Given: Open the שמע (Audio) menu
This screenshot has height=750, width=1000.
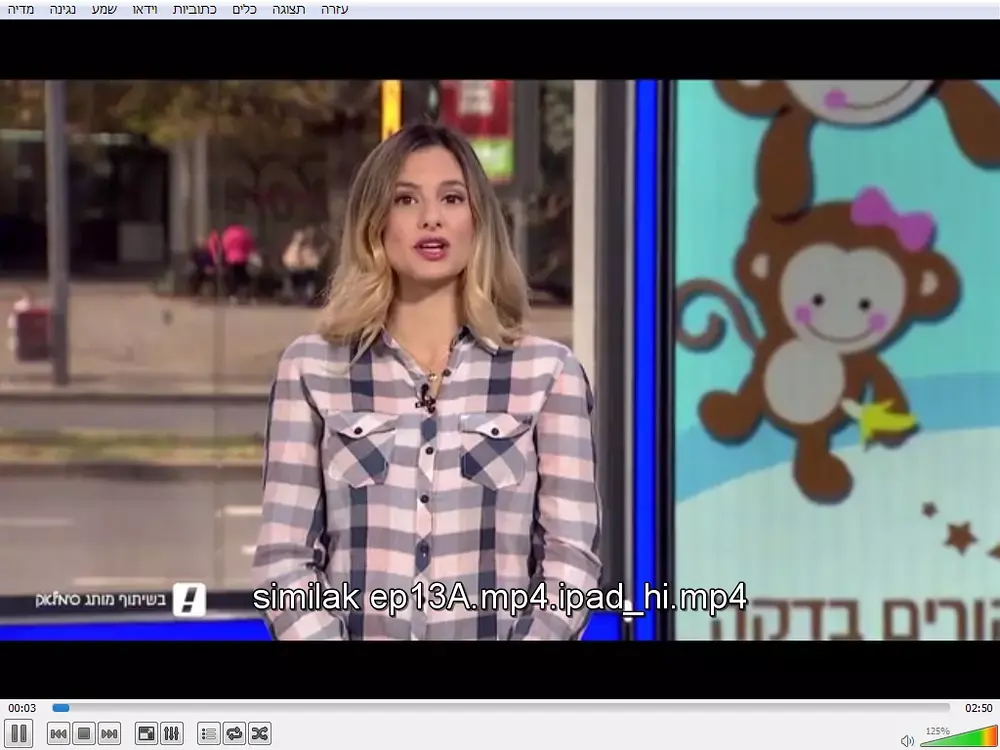Looking at the screenshot, I should point(104,10).
